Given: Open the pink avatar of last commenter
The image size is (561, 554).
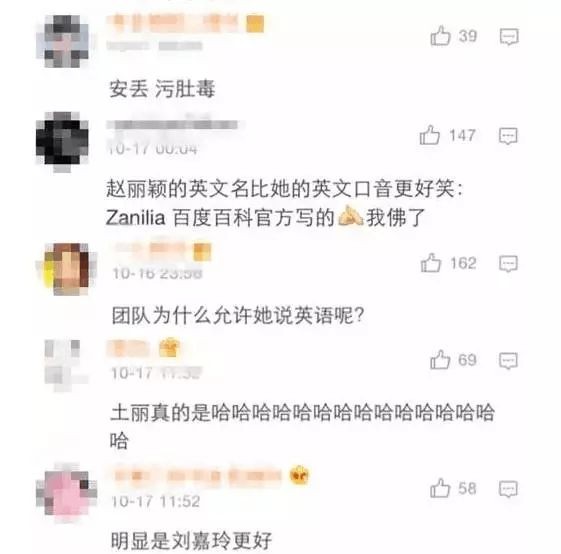Looking at the screenshot, I should click(67, 493).
